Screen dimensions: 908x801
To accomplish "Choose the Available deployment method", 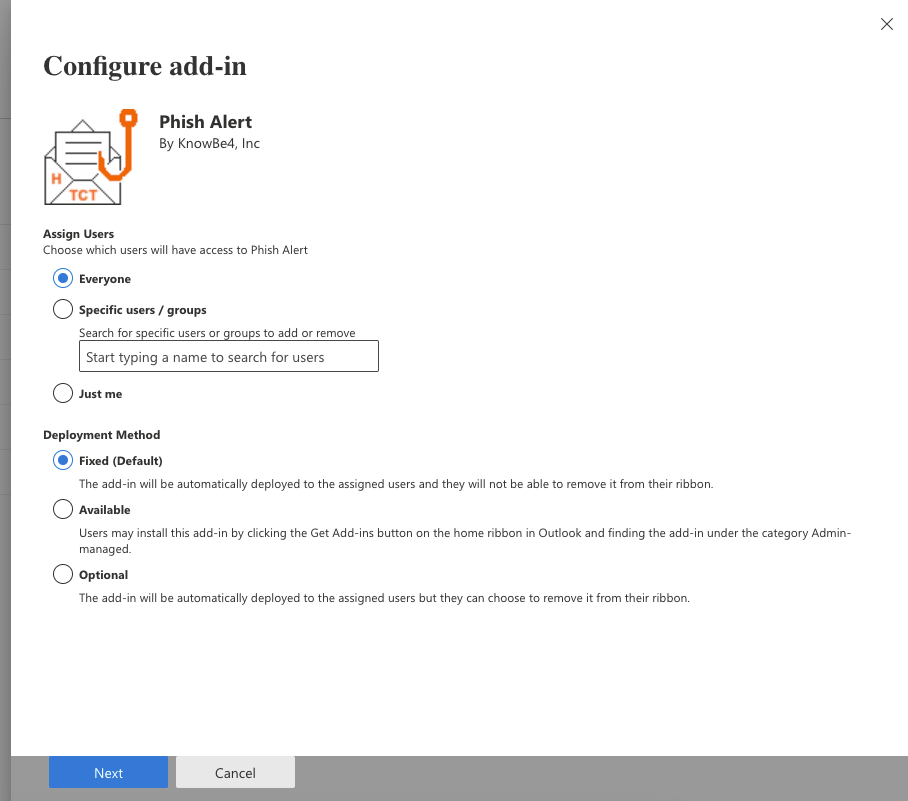I will coord(62,510).
